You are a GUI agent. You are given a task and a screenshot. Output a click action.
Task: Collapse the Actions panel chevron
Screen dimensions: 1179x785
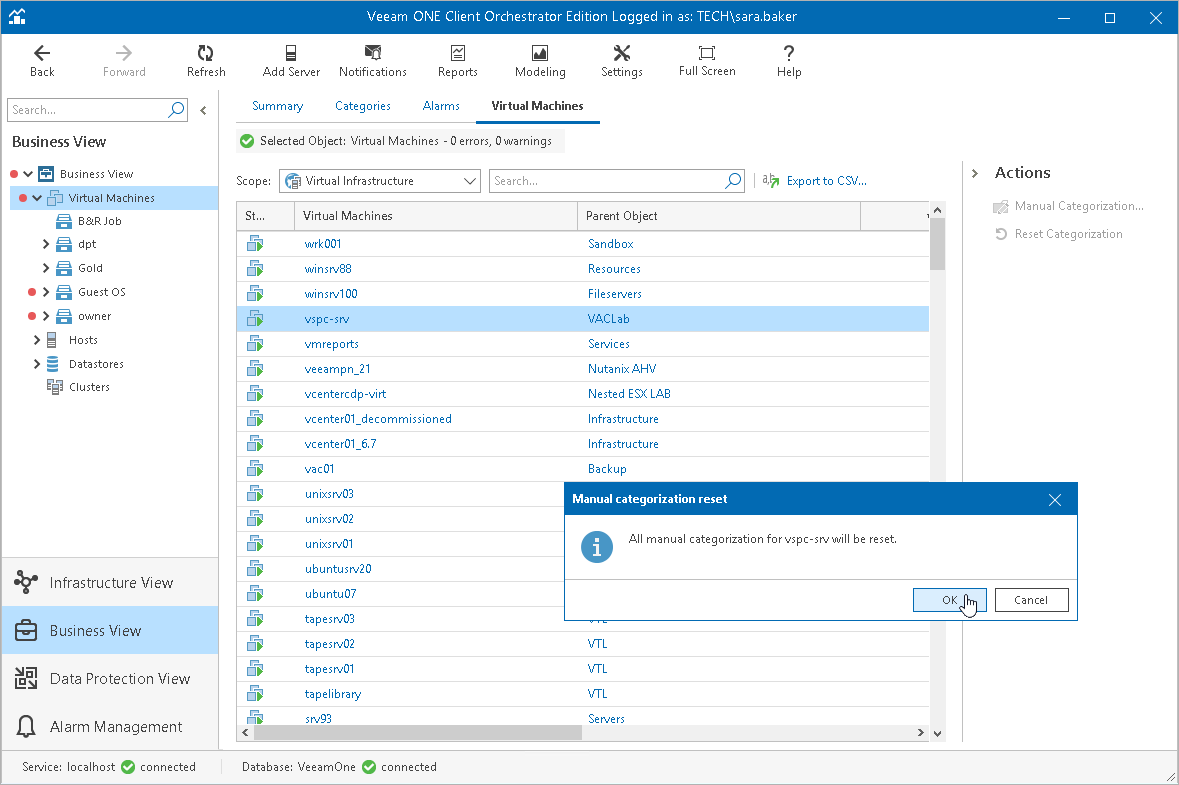(975, 173)
